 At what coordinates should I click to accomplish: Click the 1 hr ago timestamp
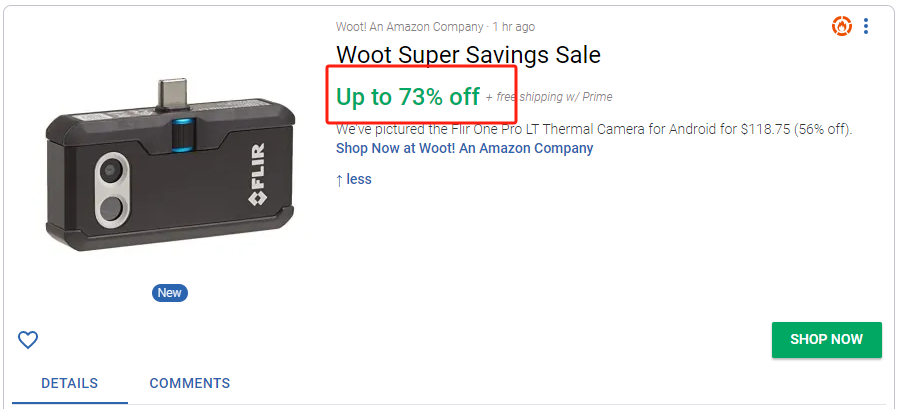coord(513,26)
